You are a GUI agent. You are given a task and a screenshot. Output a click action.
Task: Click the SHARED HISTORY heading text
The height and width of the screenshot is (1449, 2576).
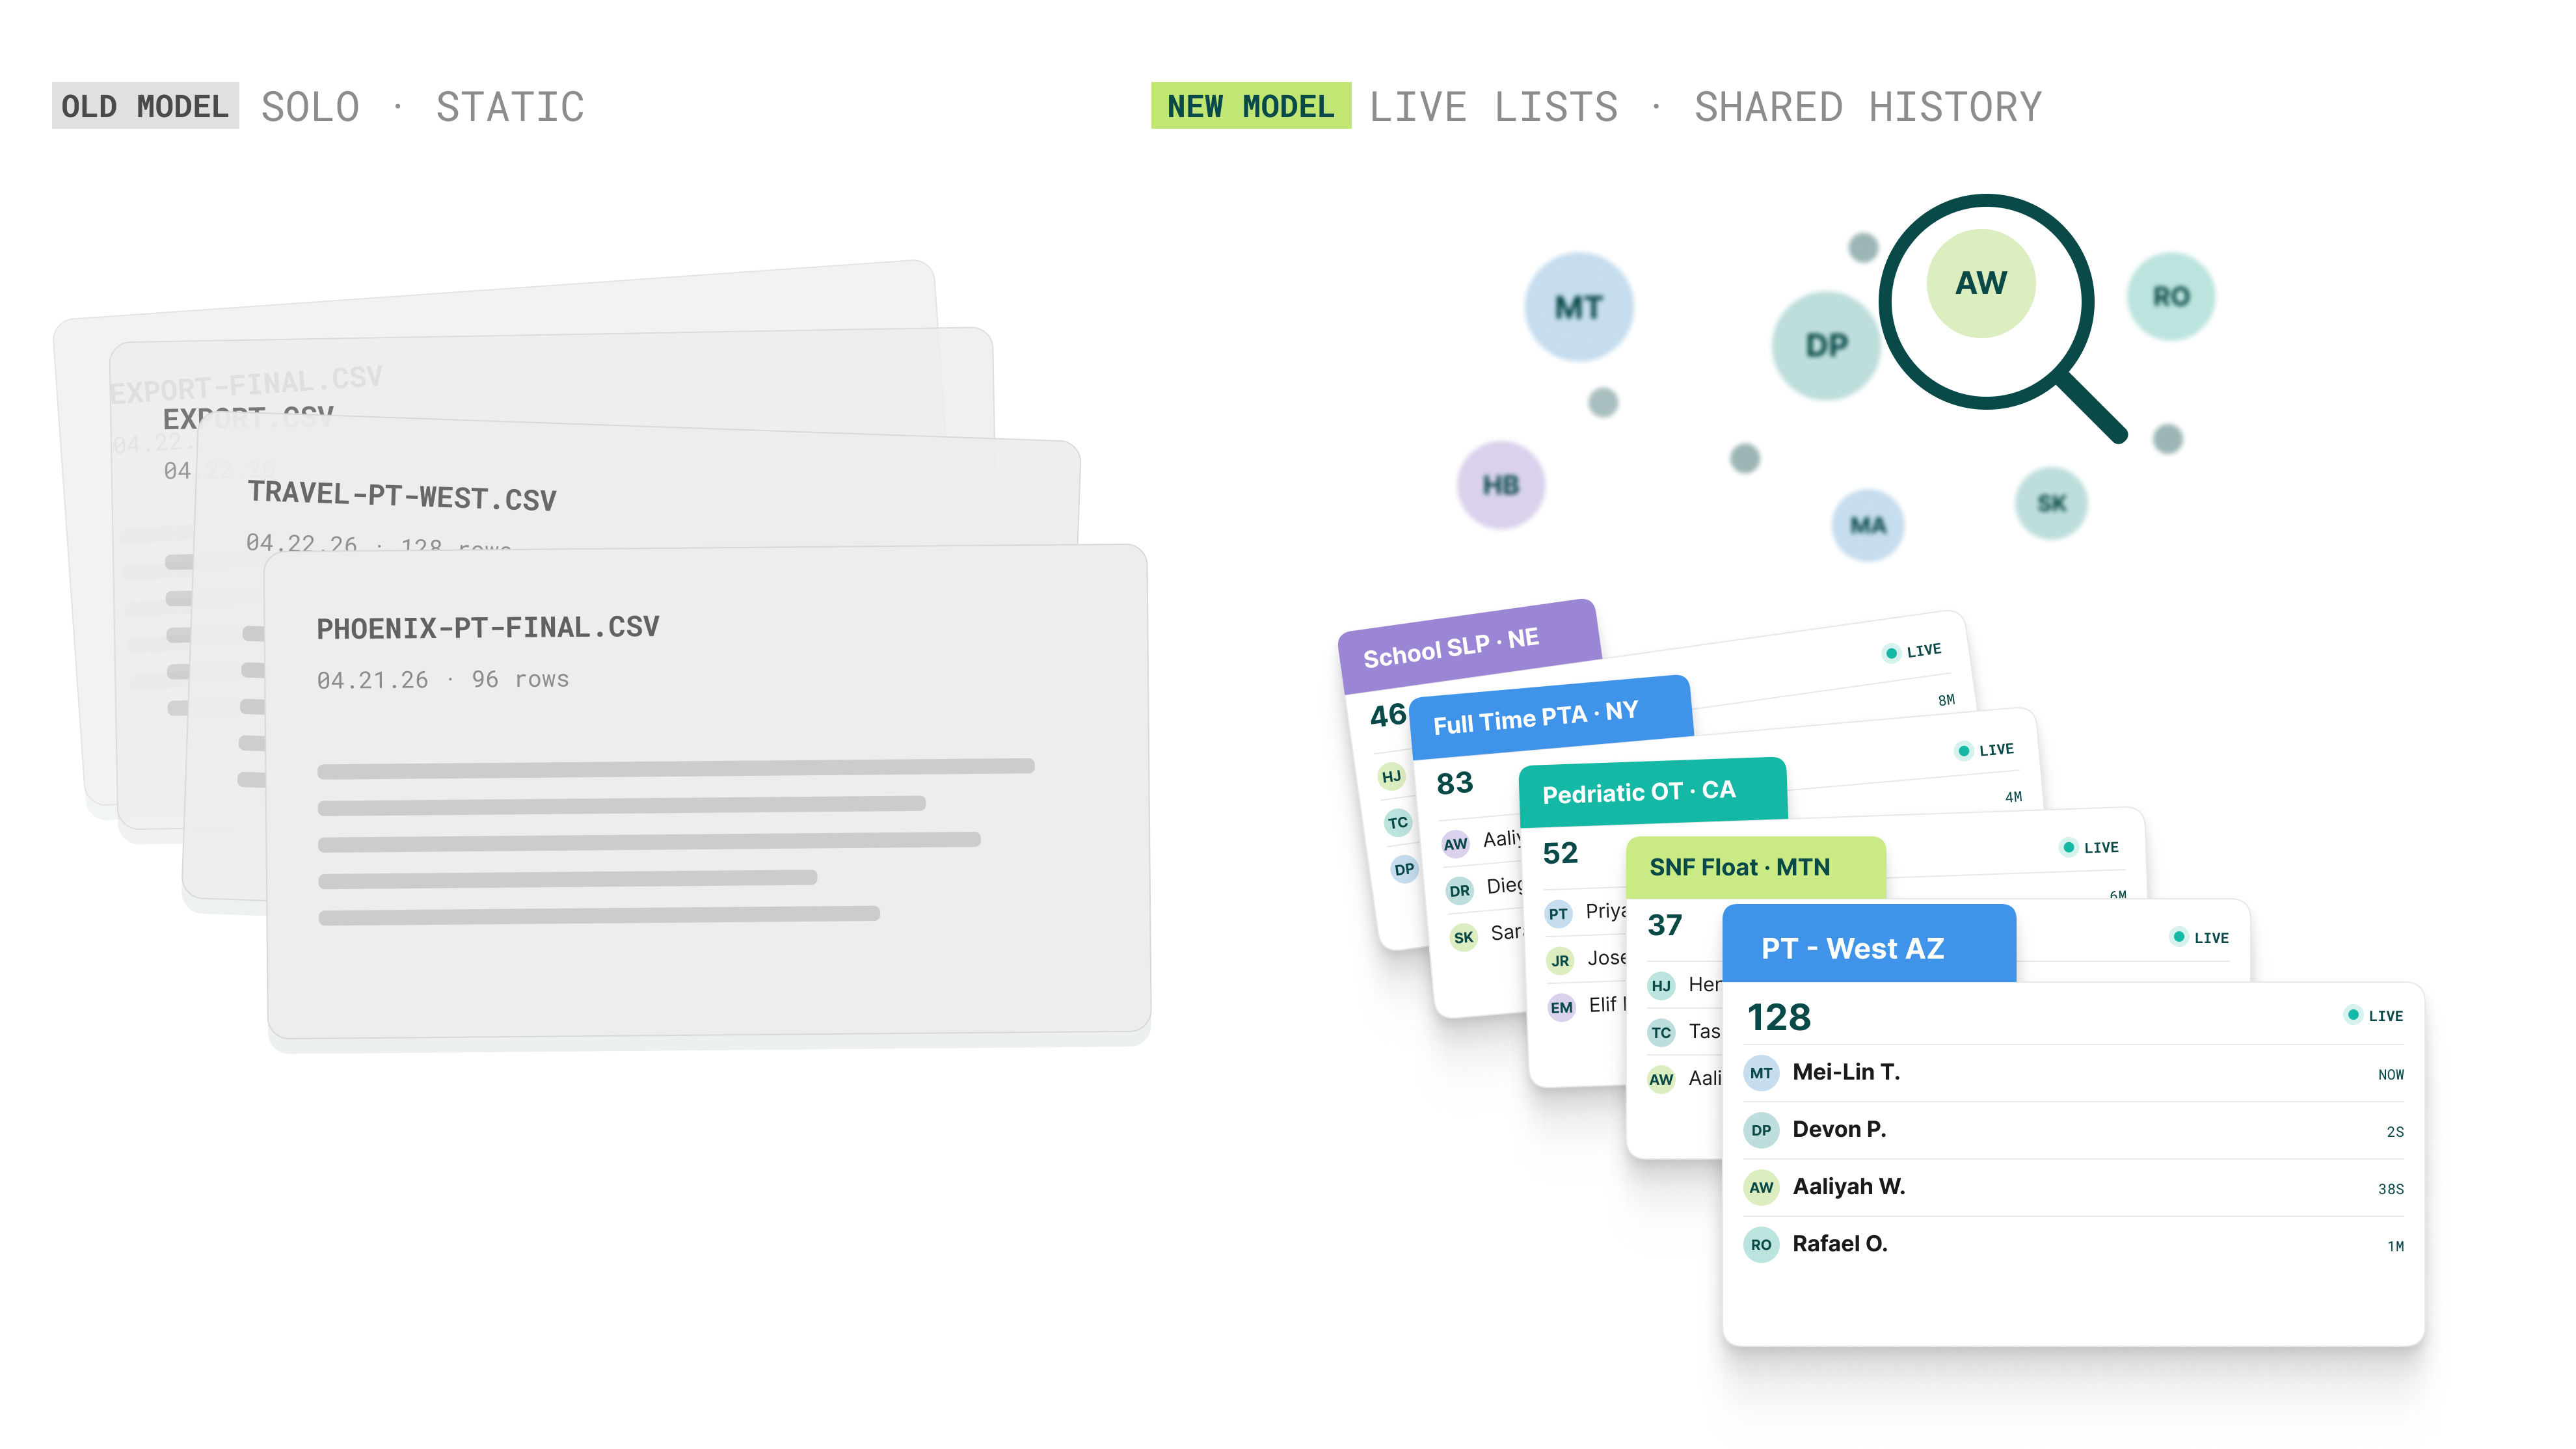pos(1868,106)
